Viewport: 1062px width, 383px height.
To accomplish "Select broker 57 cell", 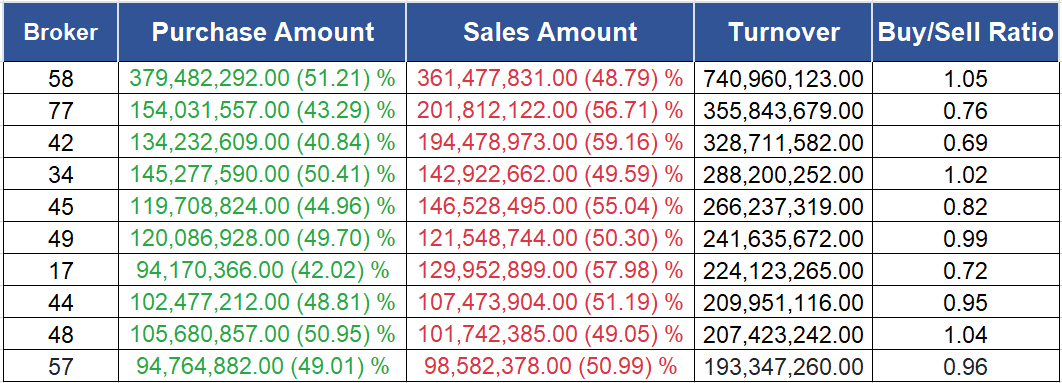I will coord(60,367).
